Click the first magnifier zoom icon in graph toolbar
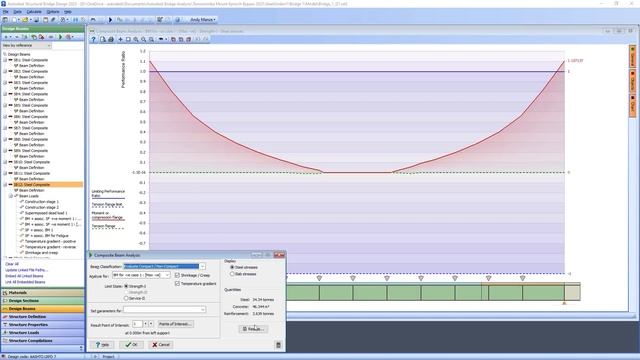Image resolution: width=640 pixels, height=360 pixels. [136, 40]
